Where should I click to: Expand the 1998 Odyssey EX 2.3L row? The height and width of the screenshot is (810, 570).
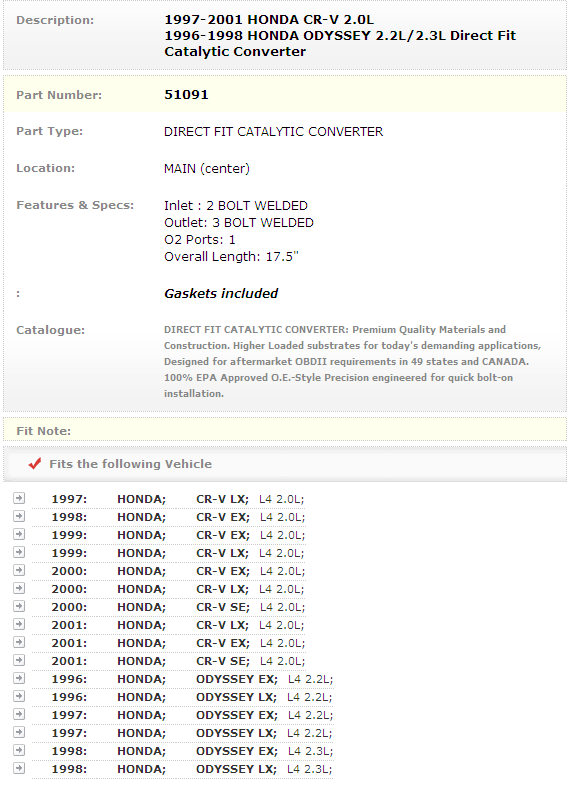(x=19, y=750)
